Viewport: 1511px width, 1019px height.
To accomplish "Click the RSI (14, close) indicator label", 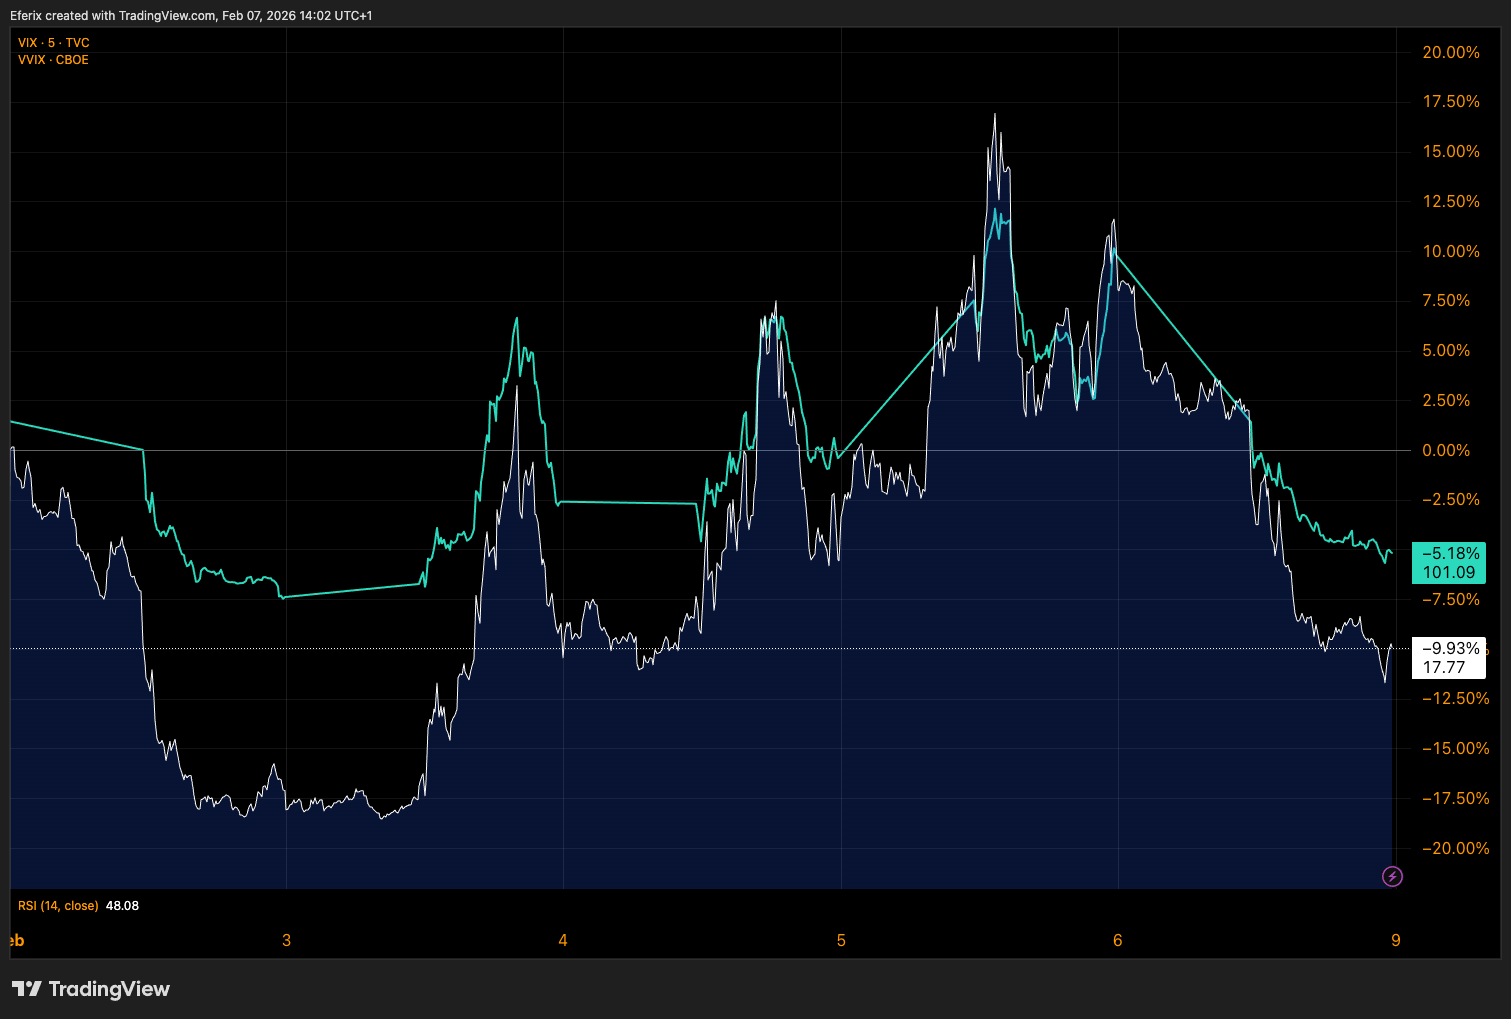I will tap(58, 906).
